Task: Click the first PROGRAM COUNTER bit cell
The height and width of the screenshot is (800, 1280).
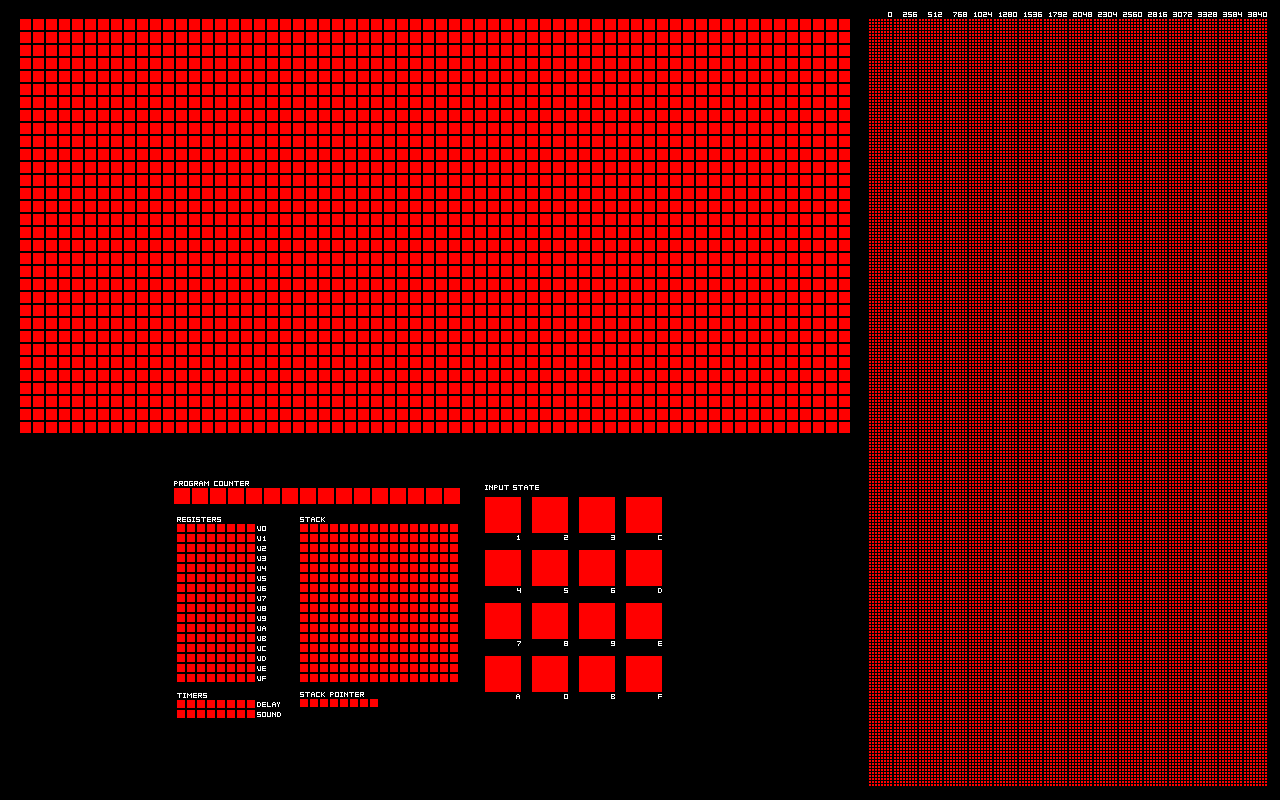Action: 181,494
